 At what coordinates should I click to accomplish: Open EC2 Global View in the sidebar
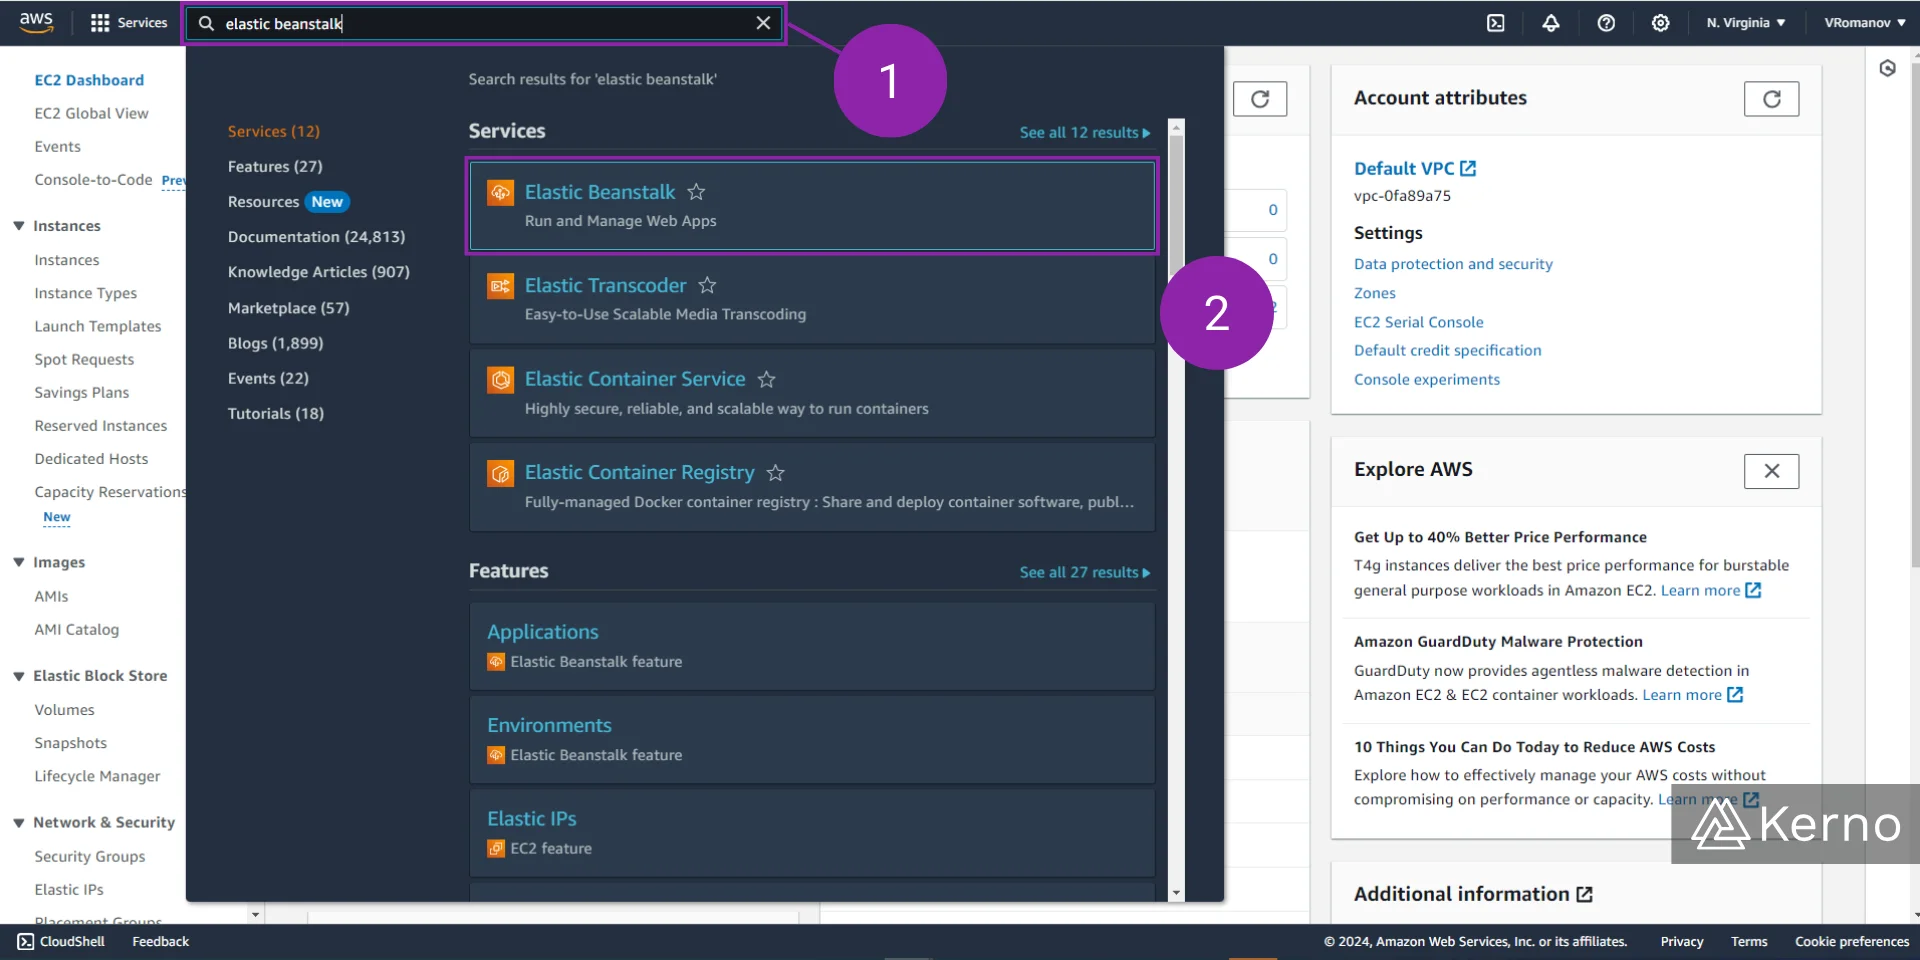click(x=91, y=113)
